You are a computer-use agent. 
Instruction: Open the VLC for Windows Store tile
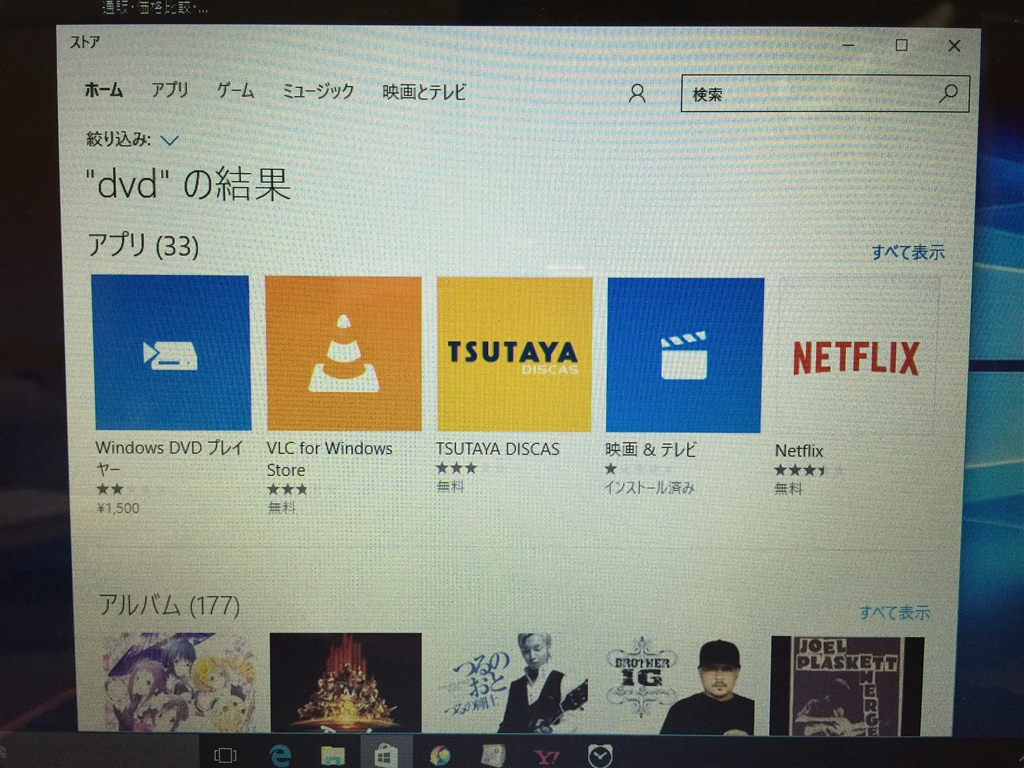coord(344,353)
